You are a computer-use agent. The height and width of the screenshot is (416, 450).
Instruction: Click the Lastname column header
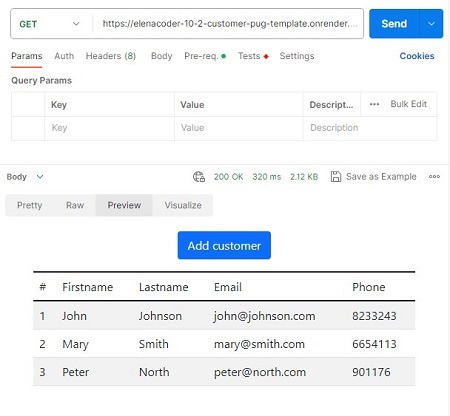(164, 287)
